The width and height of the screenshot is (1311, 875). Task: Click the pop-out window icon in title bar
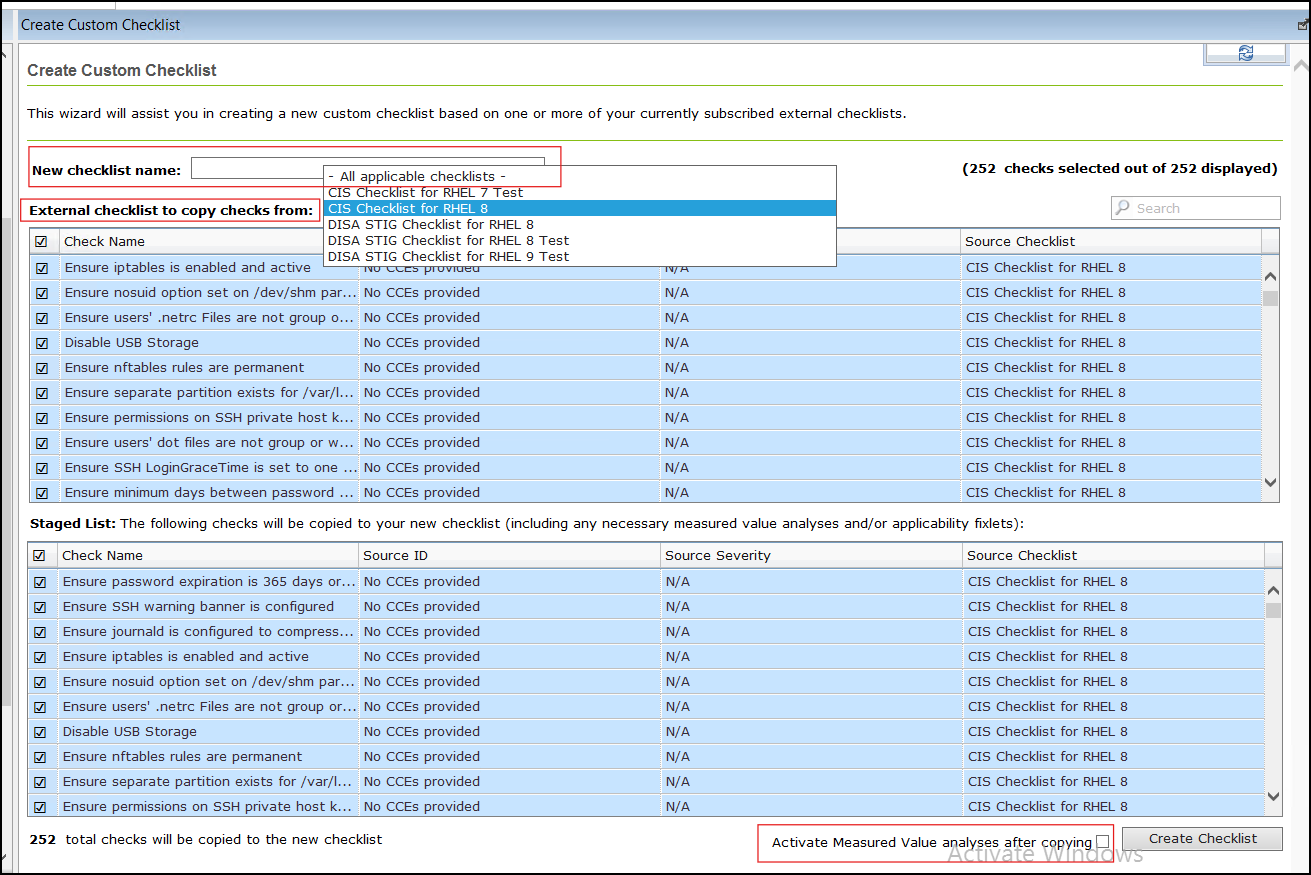click(1303, 25)
